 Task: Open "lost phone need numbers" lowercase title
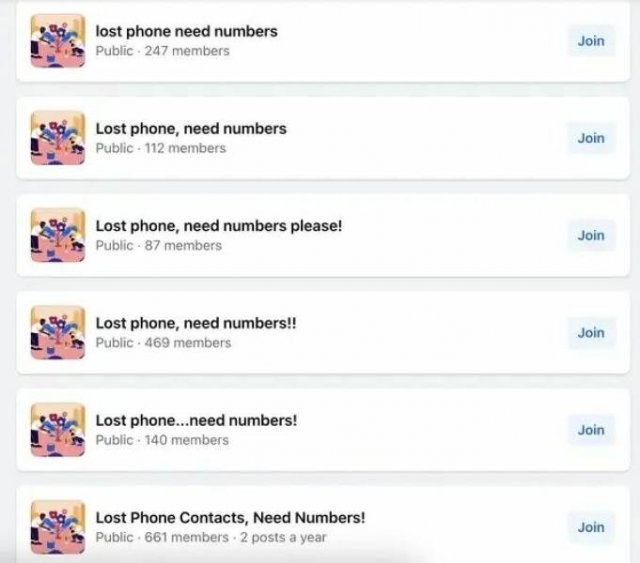tap(187, 31)
